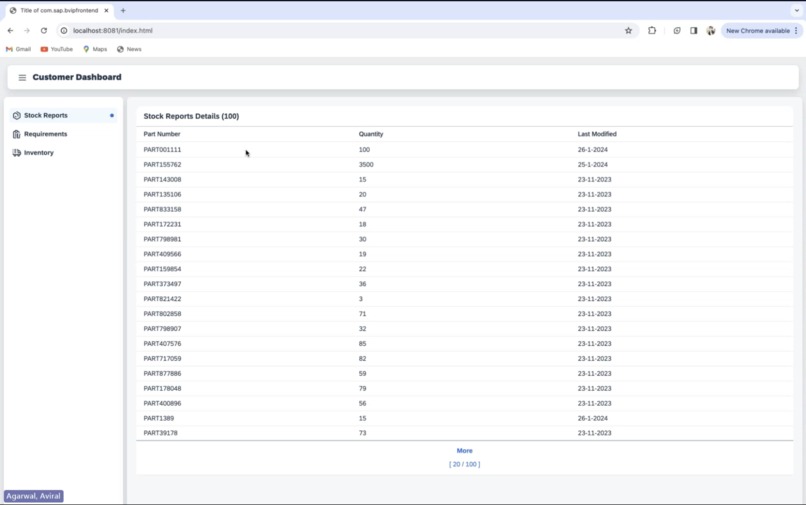Viewport: 806px width, 505px height.
Task: Select Inventory in the side navigation
Action: click(x=63, y=153)
